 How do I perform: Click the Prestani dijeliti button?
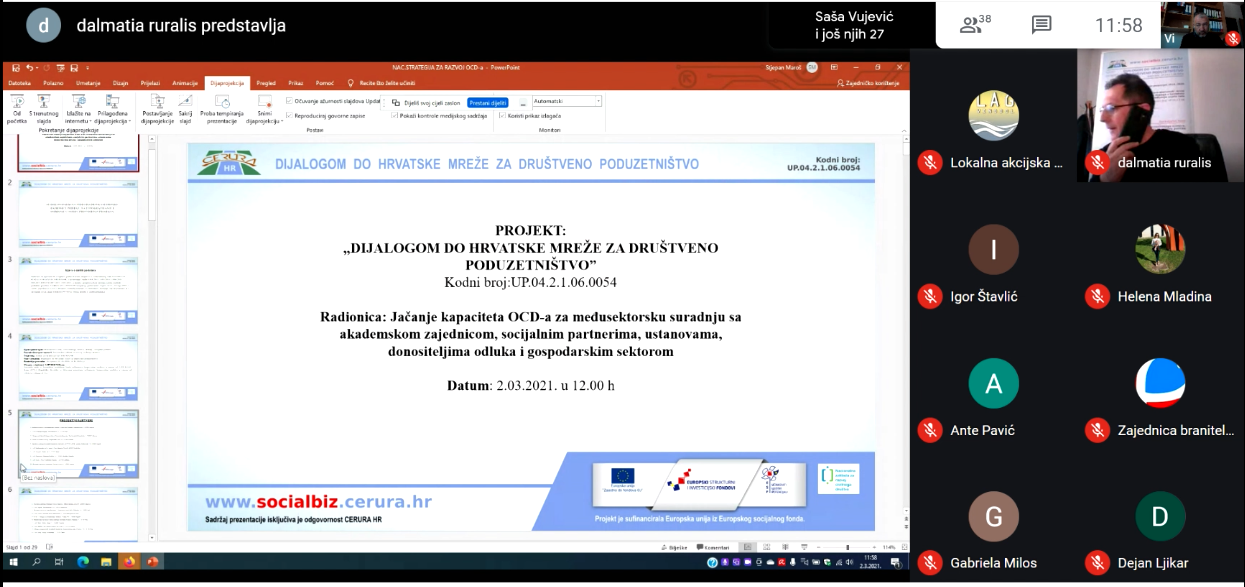[488, 102]
